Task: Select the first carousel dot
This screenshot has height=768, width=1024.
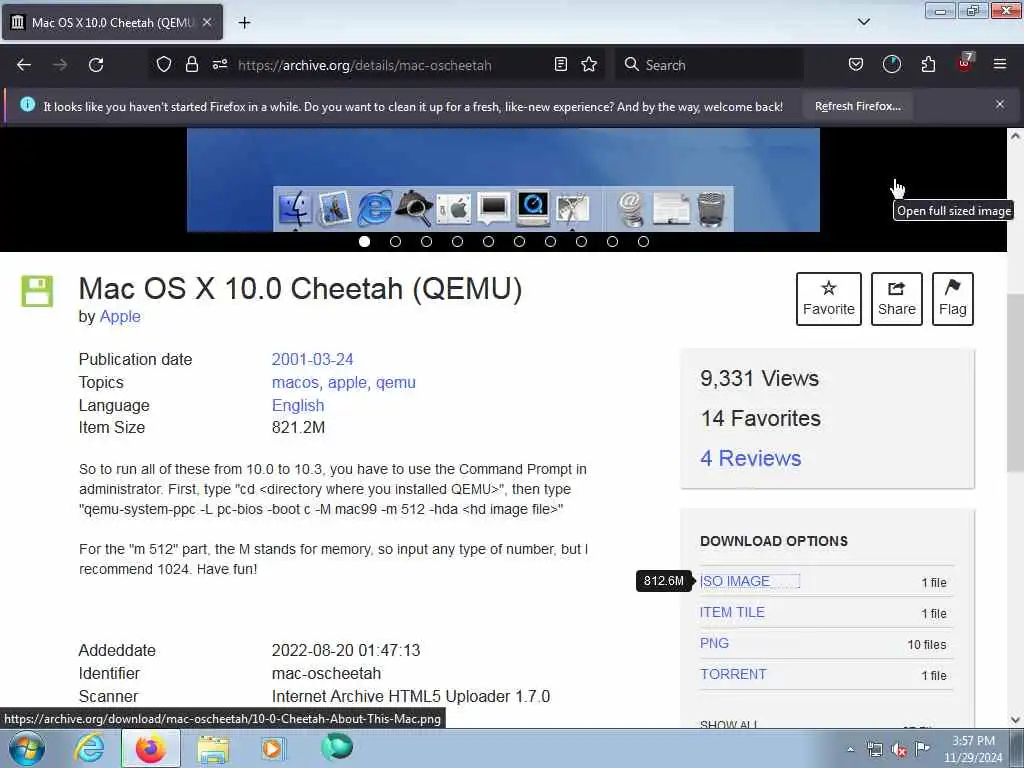Action: pos(364,242)
